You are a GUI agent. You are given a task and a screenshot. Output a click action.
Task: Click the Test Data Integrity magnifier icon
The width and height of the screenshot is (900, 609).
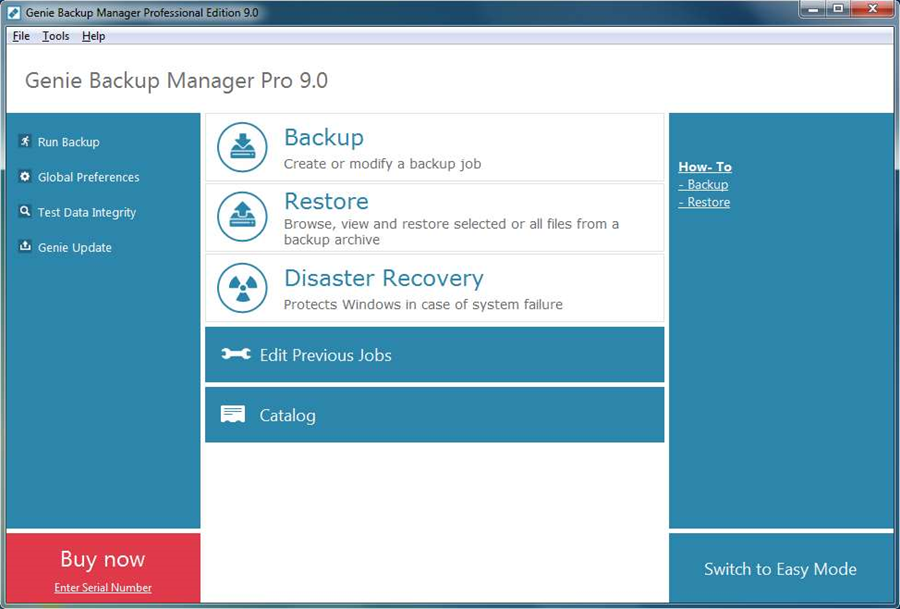25,212
